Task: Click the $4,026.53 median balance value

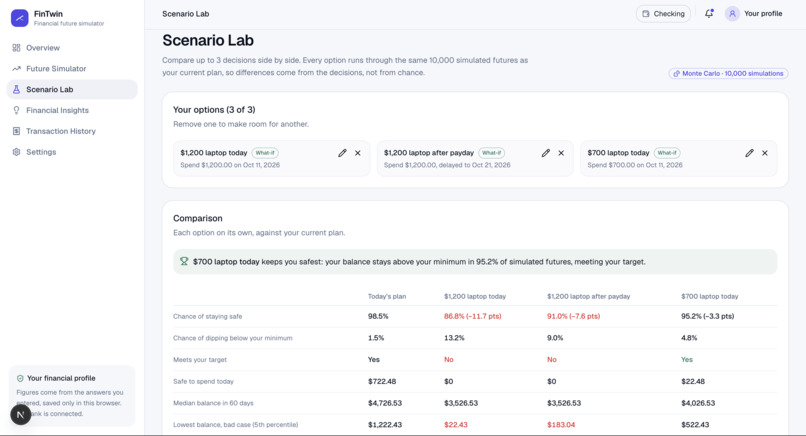Action: (698, 403)
